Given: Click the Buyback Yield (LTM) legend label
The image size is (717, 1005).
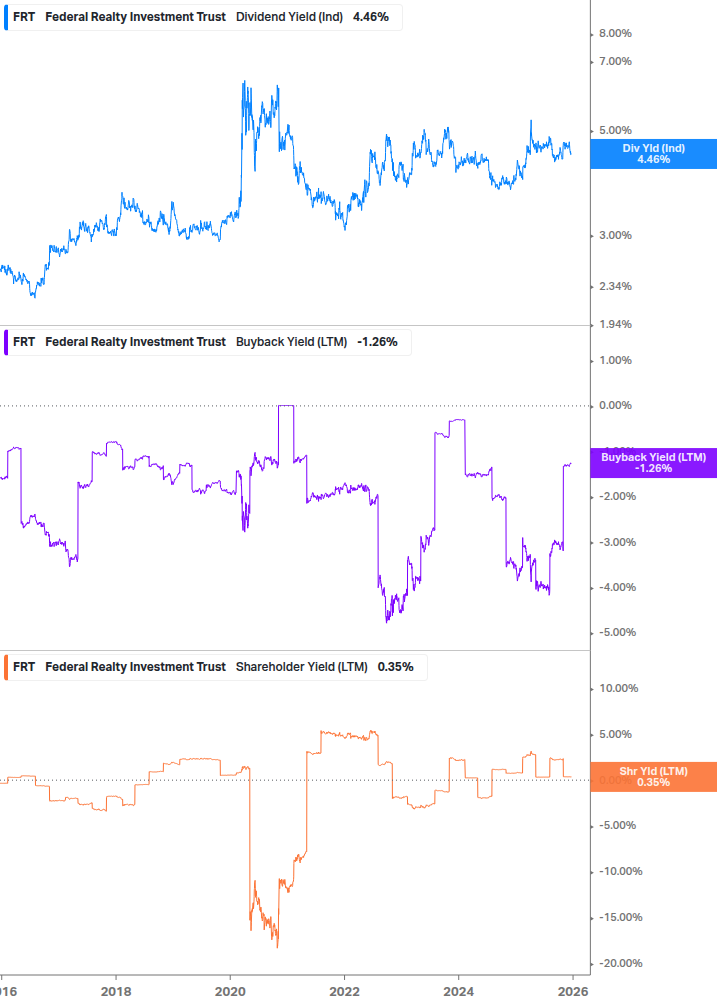Looking at the screenshot, I should tap(292, 342).
